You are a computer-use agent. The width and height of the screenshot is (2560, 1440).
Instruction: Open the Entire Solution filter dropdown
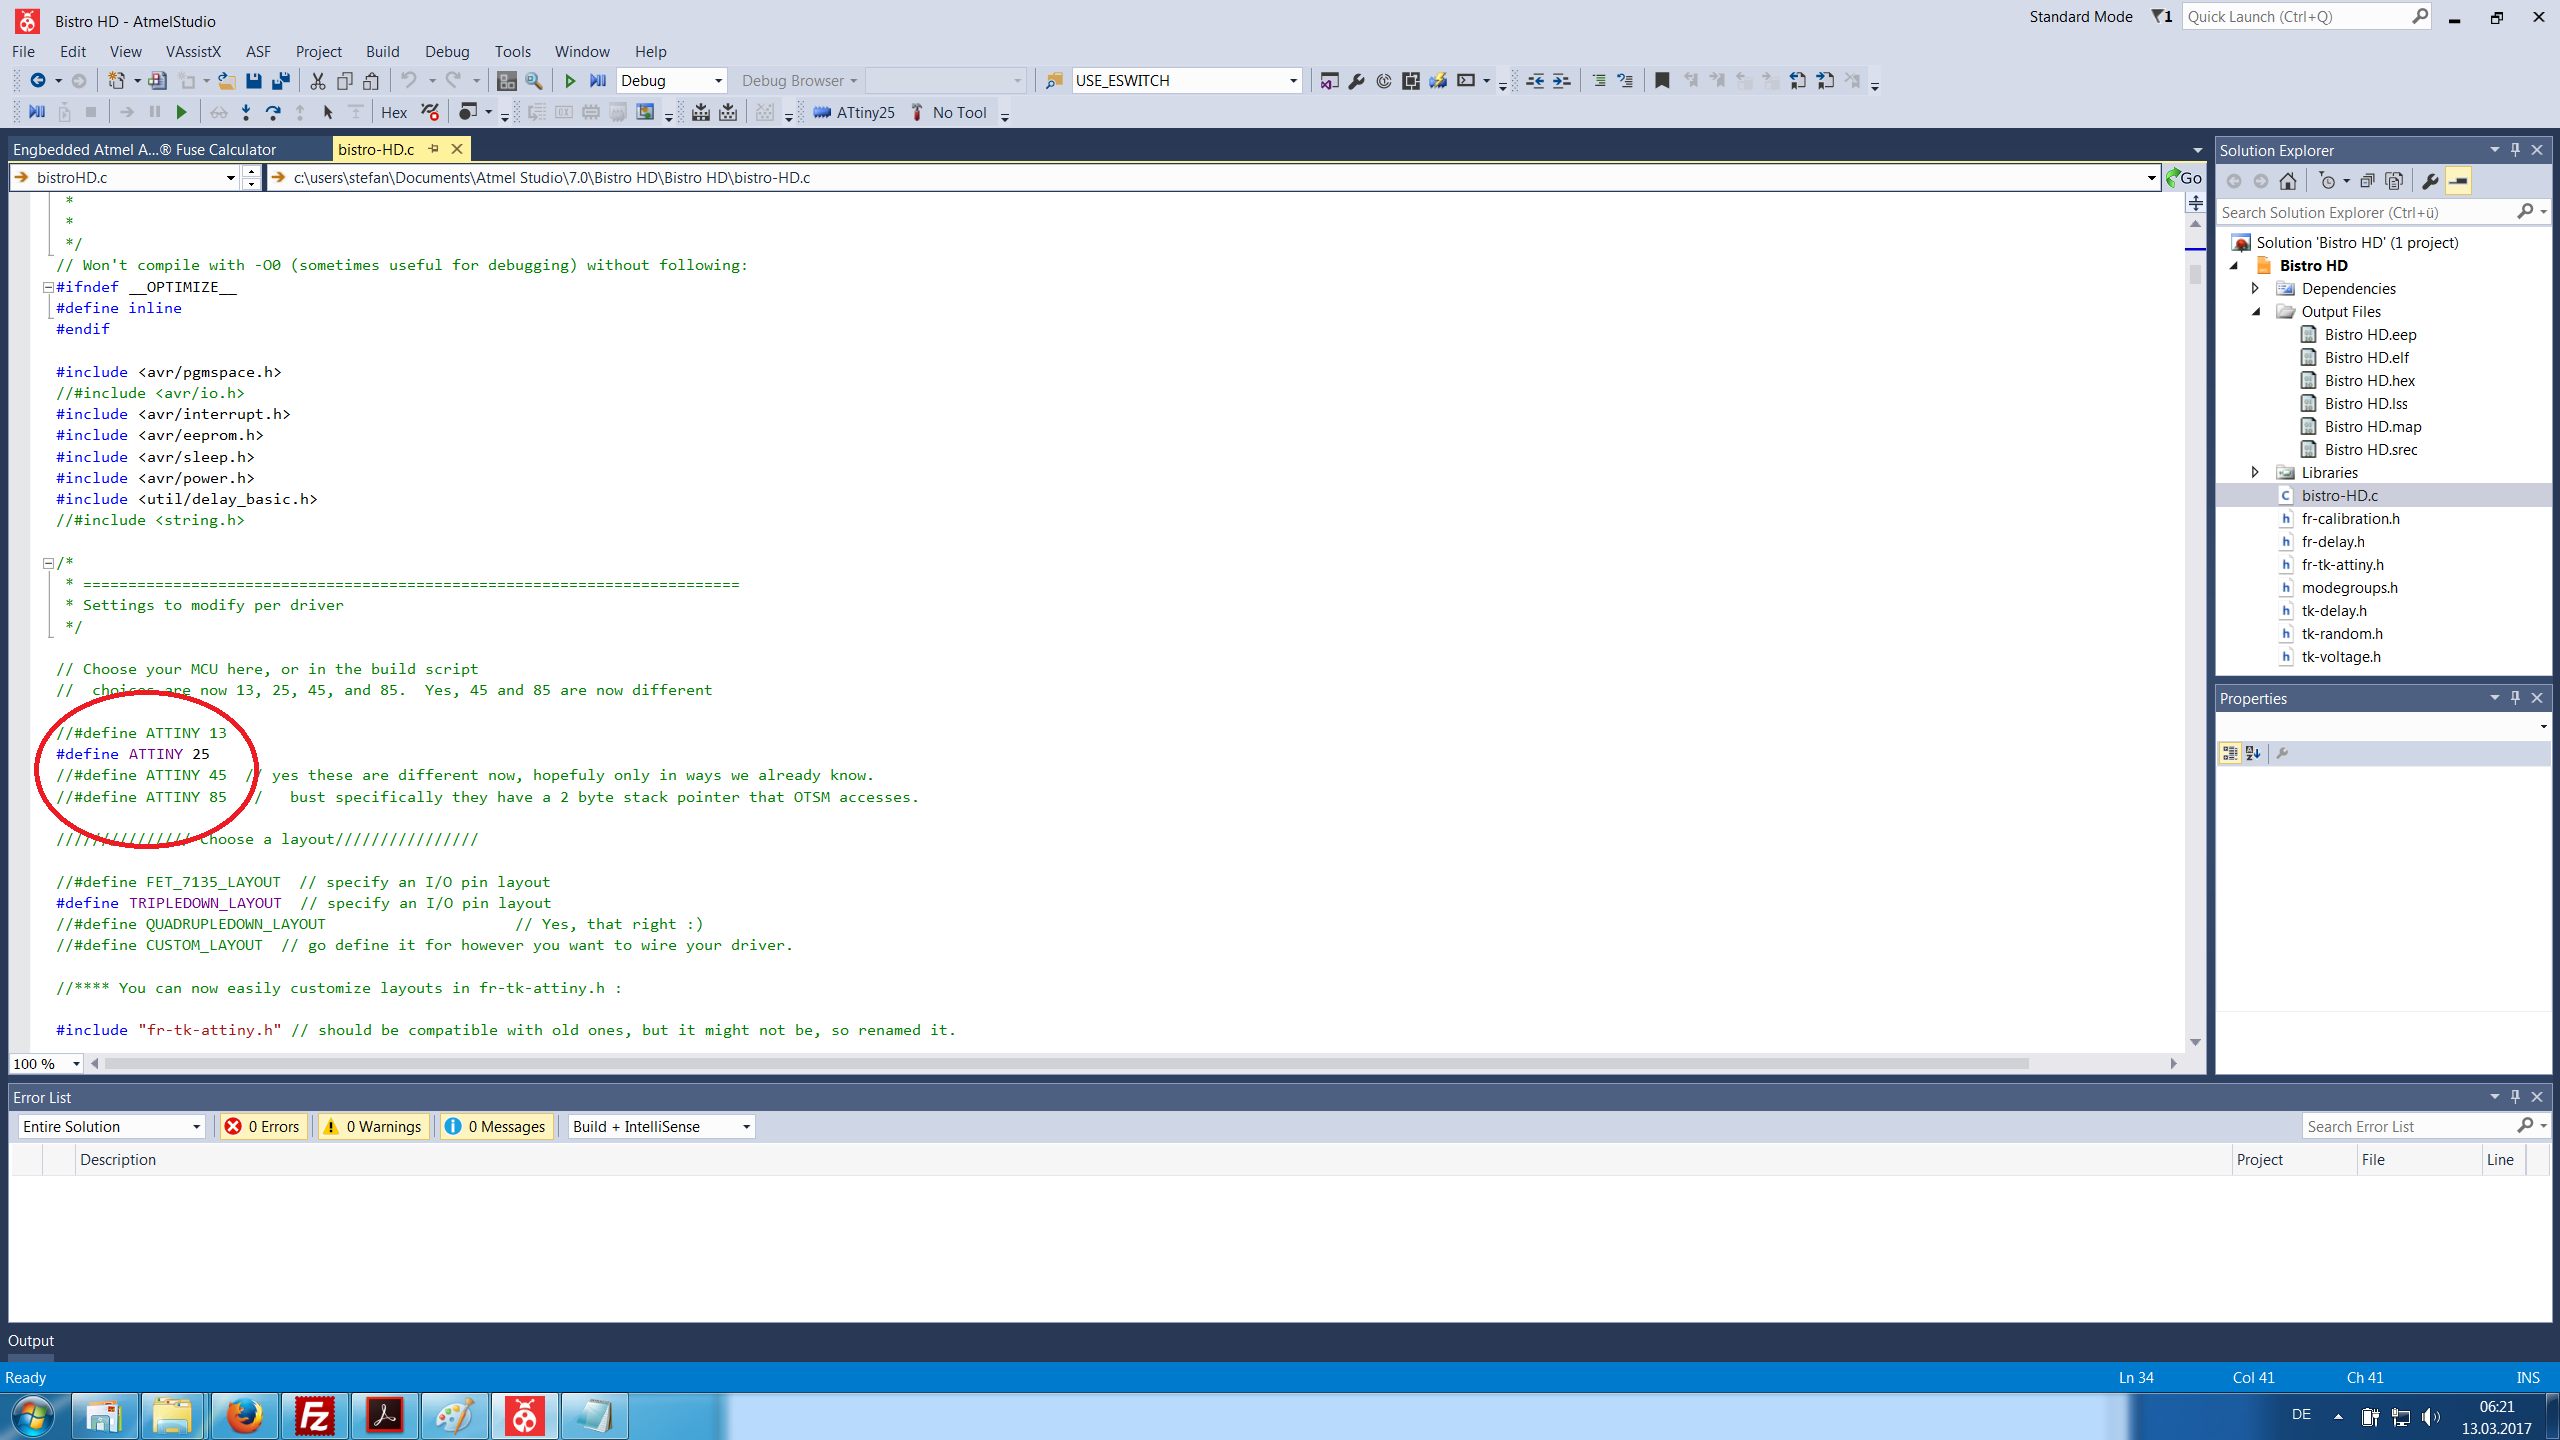pyautogui.click(x=196, y=1127)
